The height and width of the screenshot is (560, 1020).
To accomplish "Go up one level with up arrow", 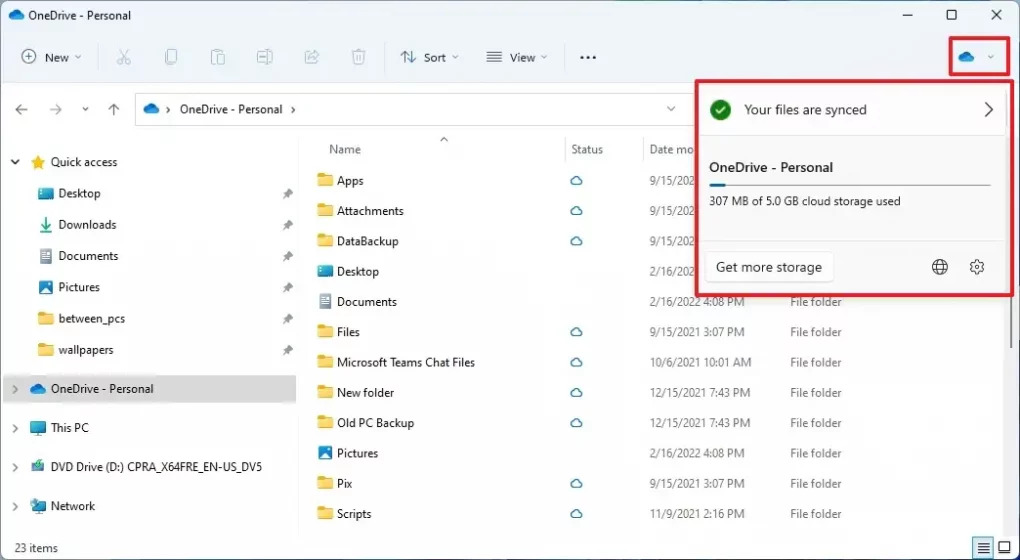I will [x=114, y=109].
